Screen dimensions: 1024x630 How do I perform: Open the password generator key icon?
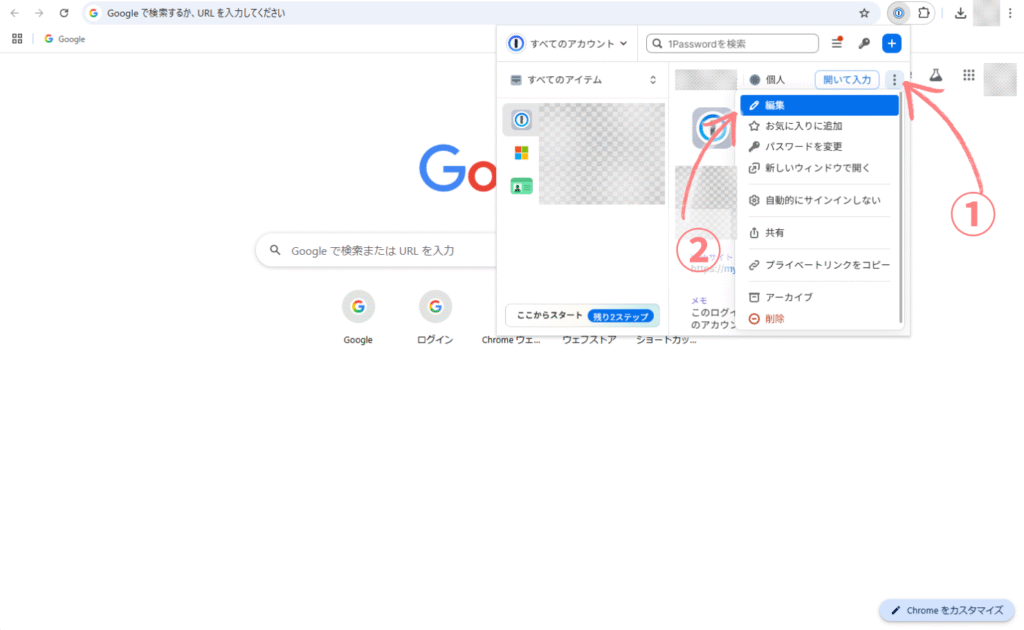pyautogui.click(x=864, y=43)
